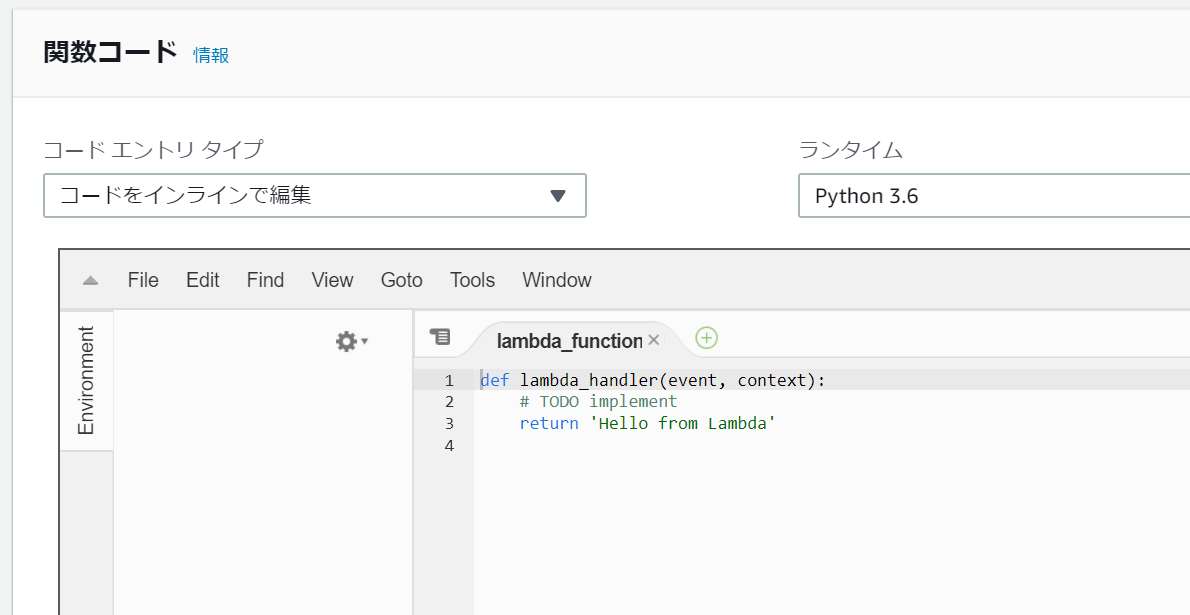This screenshot has height=615, width=1190.
Task: Open the Edit menu
Action: pos(202,281)
